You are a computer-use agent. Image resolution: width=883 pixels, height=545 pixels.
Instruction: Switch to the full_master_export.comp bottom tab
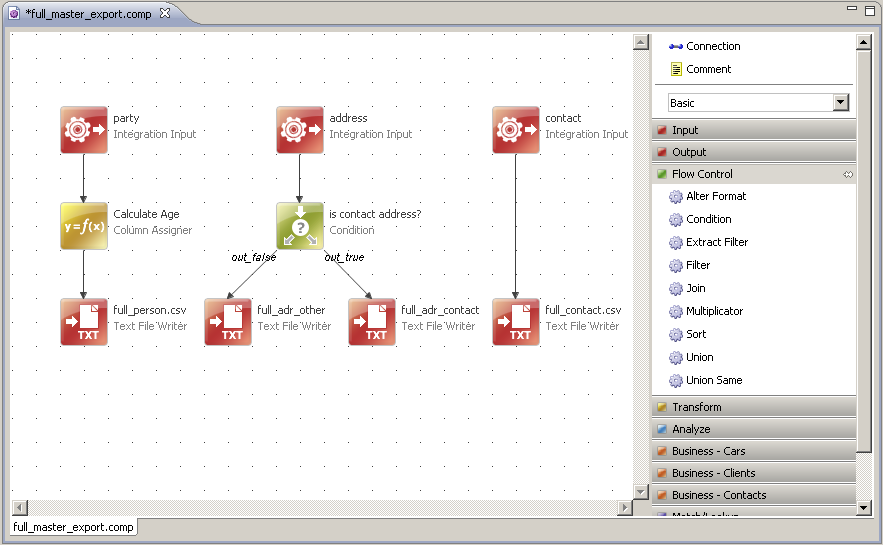[73, 527]
